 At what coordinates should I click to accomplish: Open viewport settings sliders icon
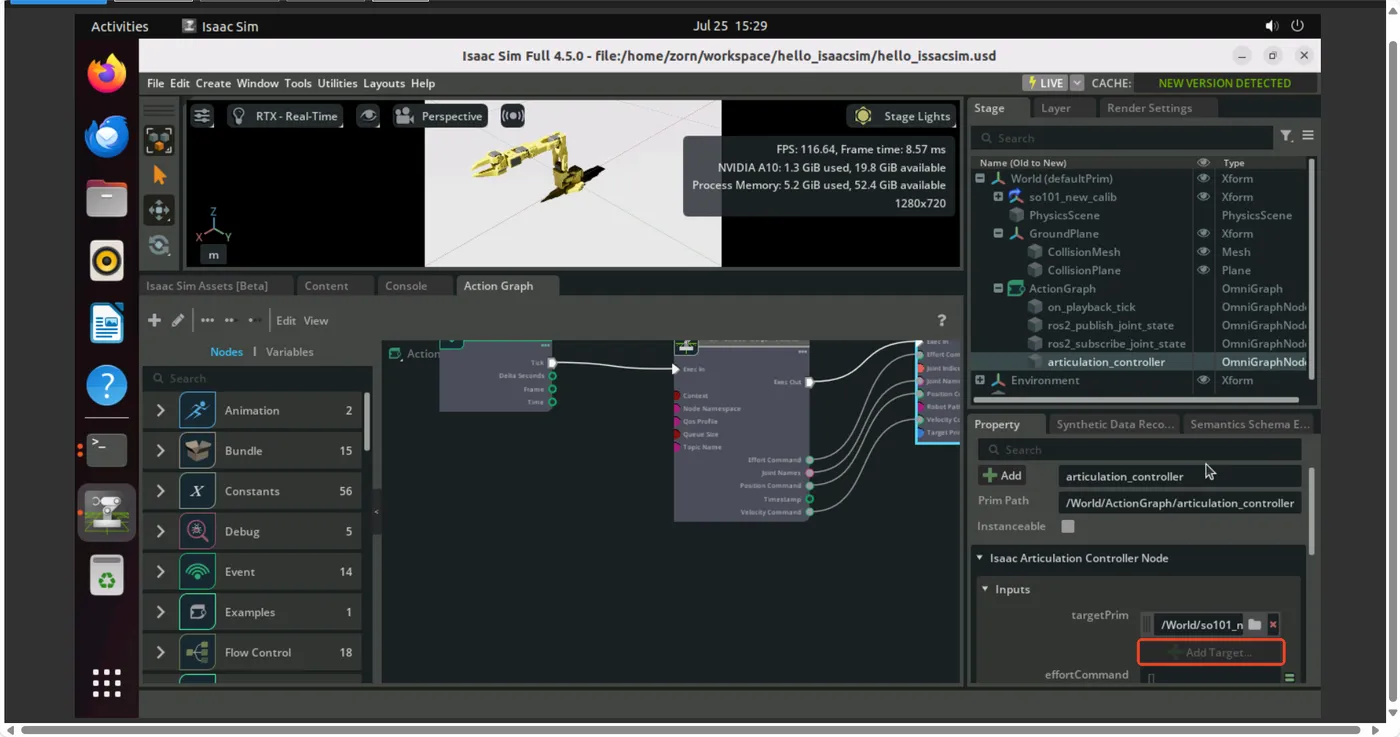(202, 116)
